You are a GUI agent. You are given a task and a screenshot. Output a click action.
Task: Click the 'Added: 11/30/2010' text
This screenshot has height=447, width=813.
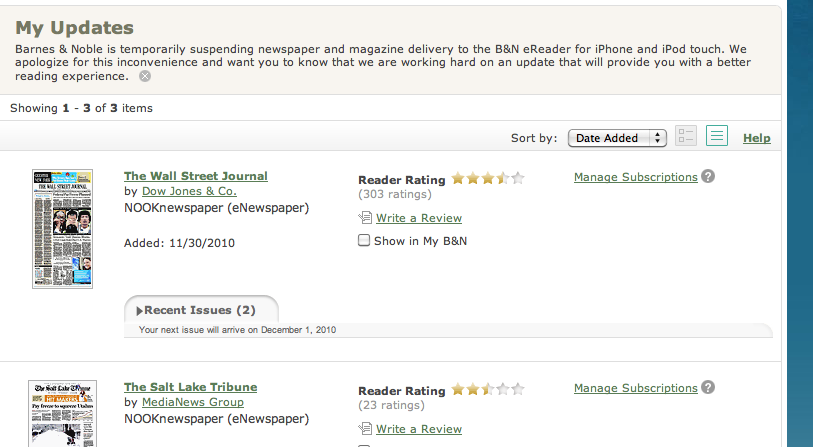point(179,243)
